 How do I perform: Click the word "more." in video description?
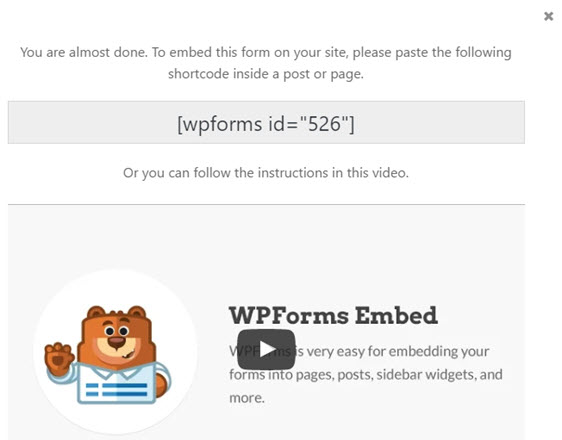click(247, 398)
